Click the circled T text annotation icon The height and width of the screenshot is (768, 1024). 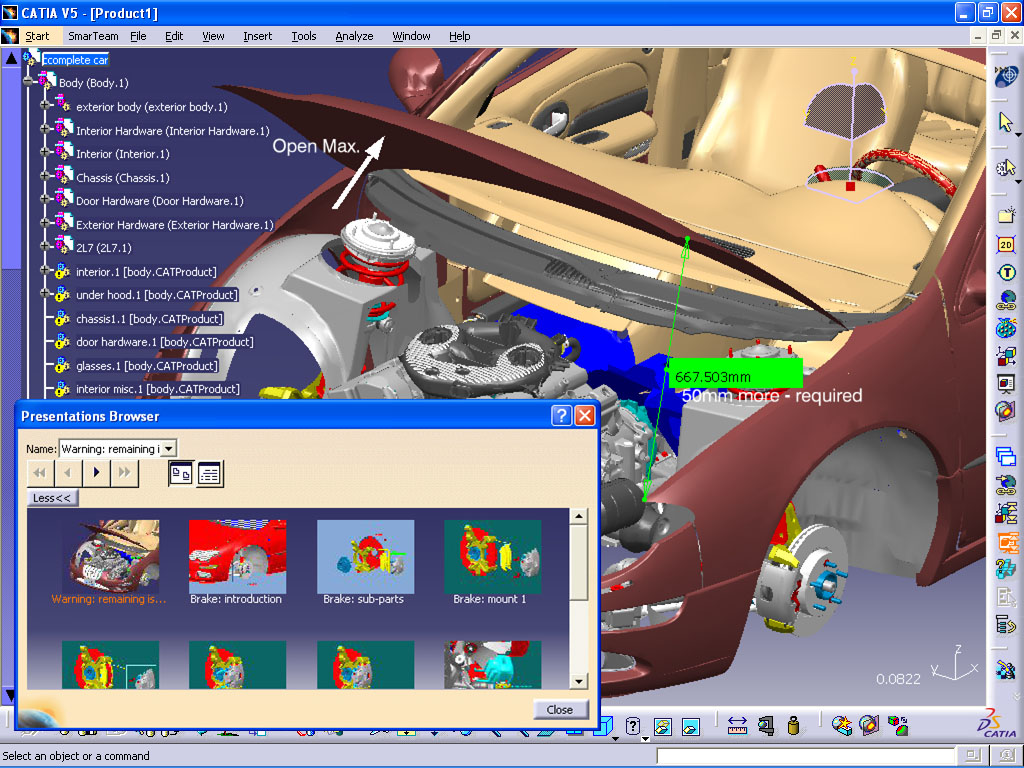[1006, 272]
